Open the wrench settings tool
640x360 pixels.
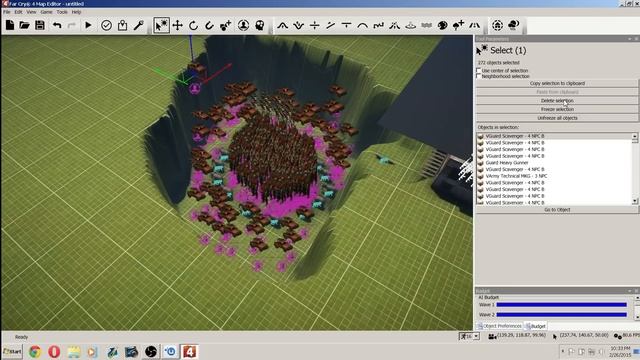click(x=139, y=25)
